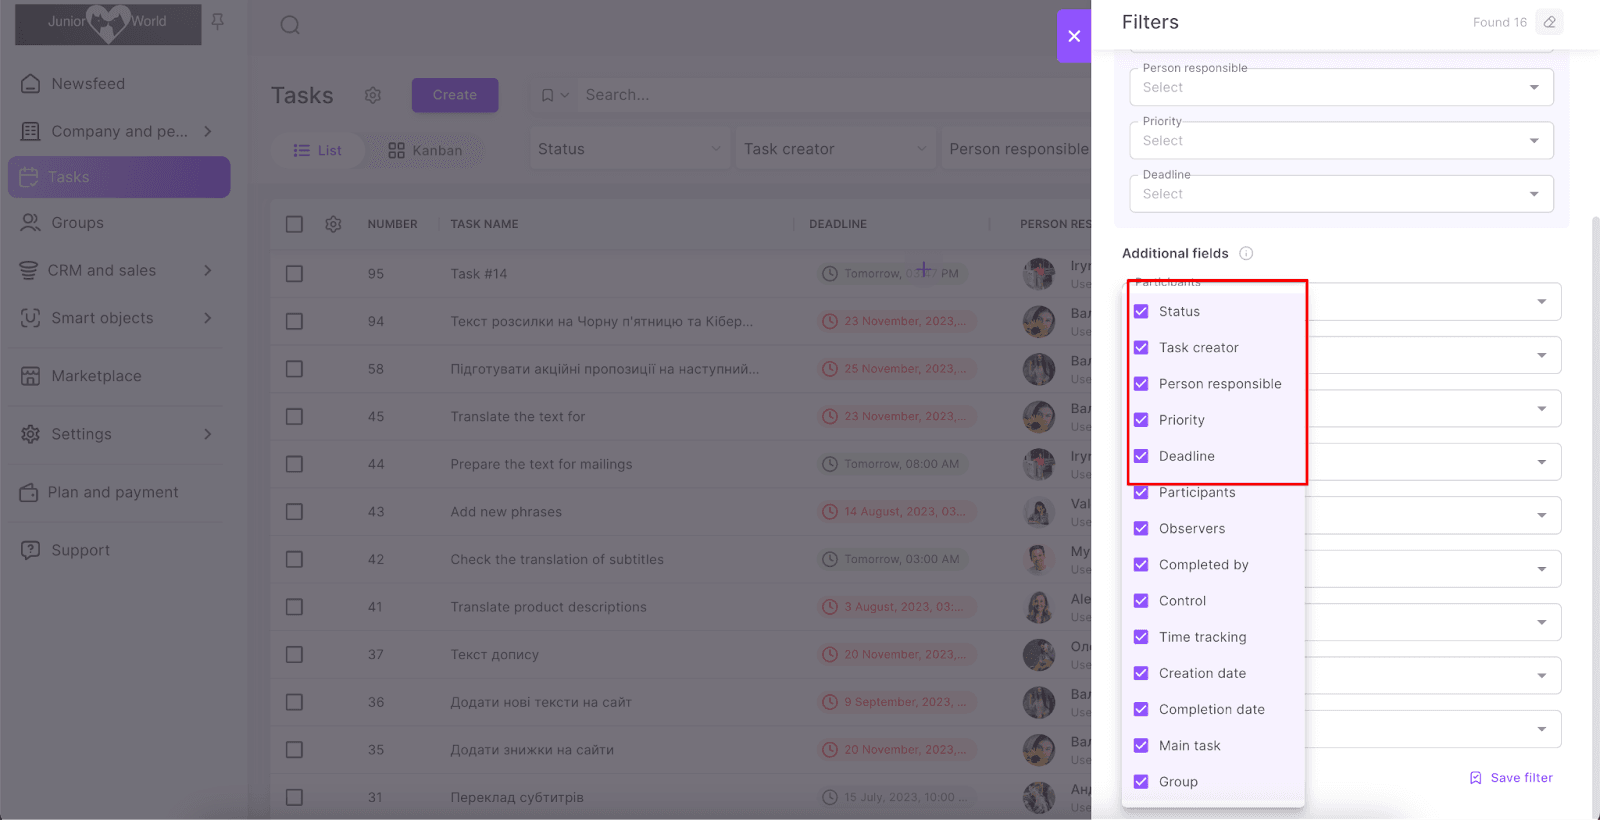Image resolution: width=1600 pixels, height=820 pixels.
Task: Click the Search input field
Action: pos(800,95)
